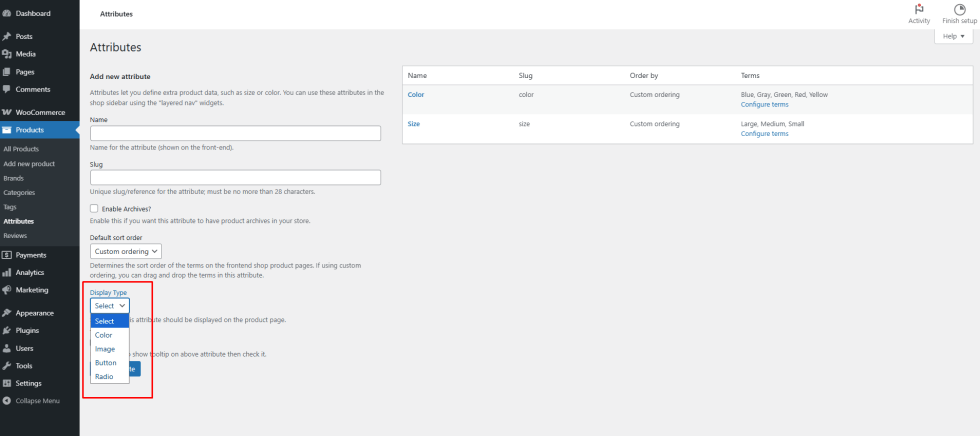Enable the Archives checkbox
Viewport: 980px width, 436px height.
[95, 208]
